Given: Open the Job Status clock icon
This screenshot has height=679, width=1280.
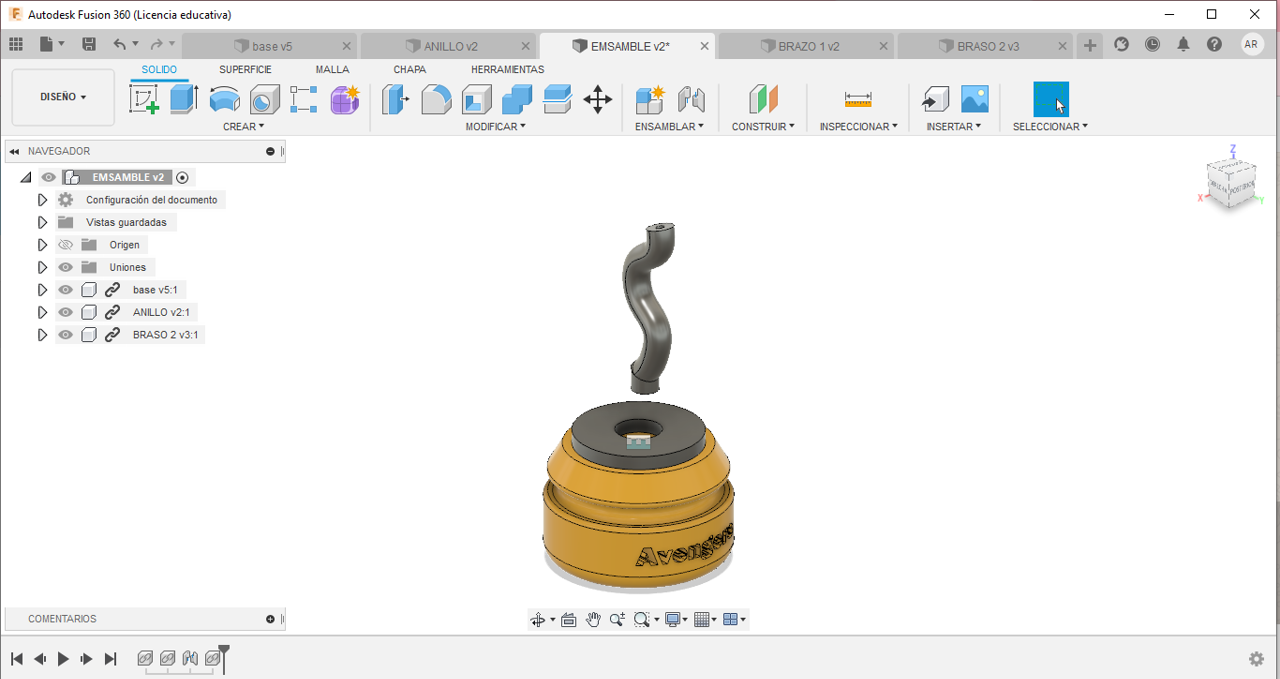Looking at the screenshot, I should point(1152,44).
